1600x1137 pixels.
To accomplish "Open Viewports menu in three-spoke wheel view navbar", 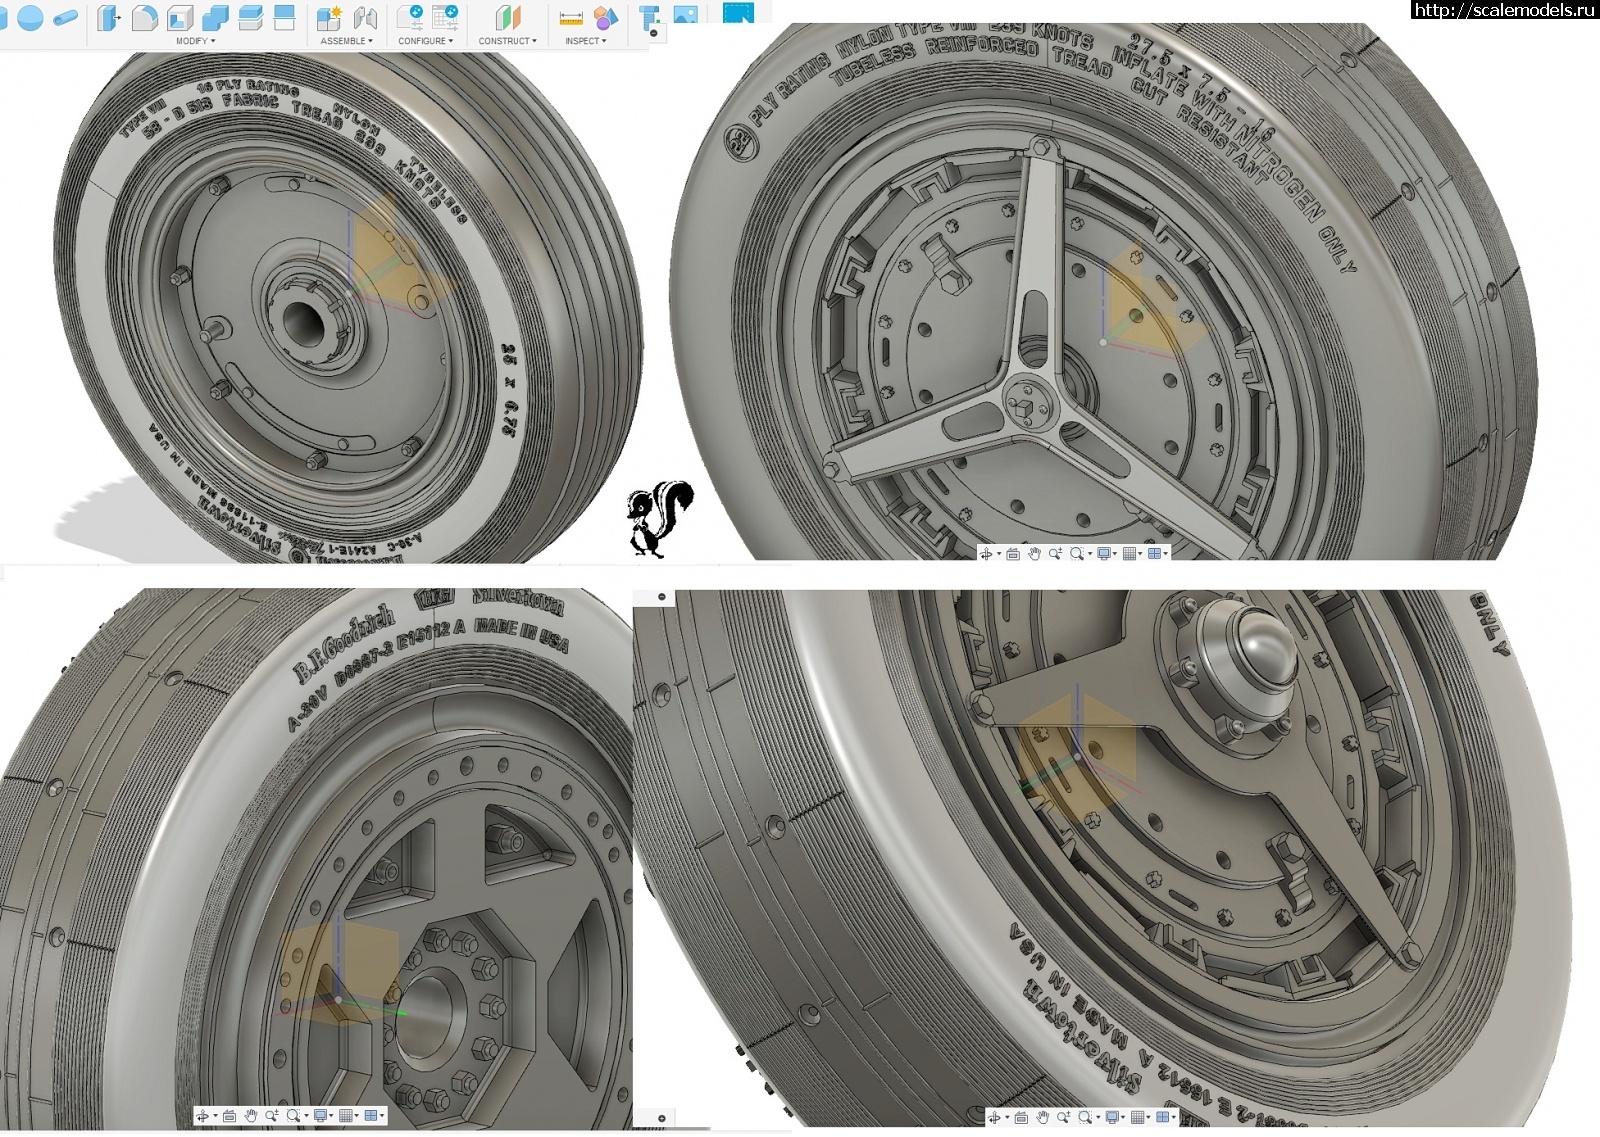I will pos(1154,553).
